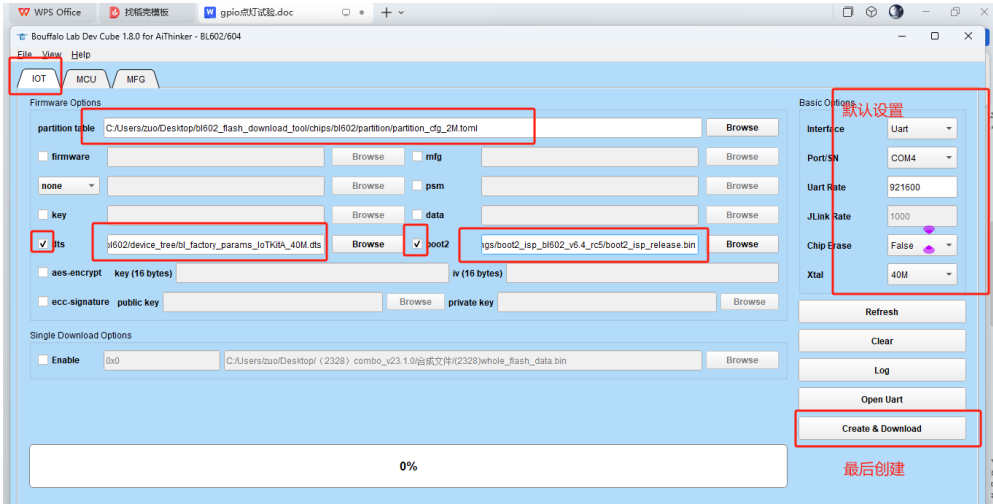Viewport: 993px width, 504px height.
Task: Click the partition table path field
Action: point(402,128)
